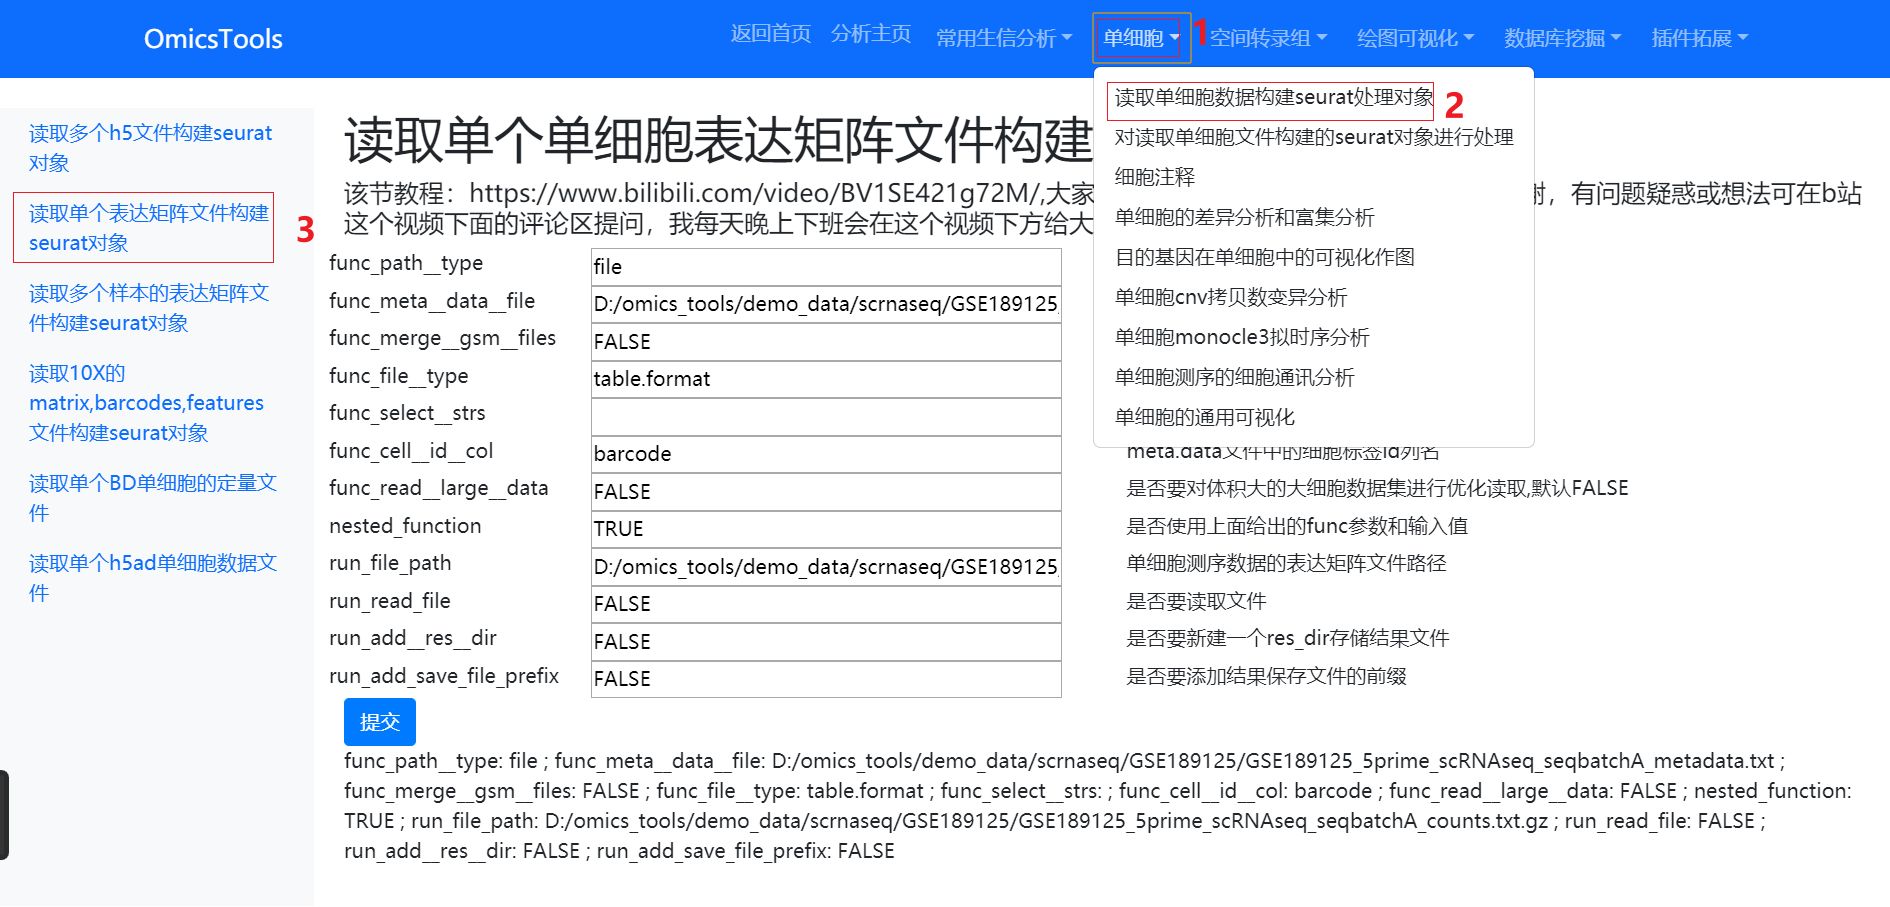Expand the 数据库挖掘 dropdown
The height and width of the screenshot is (907, 1890).
tap(1562, 38)
